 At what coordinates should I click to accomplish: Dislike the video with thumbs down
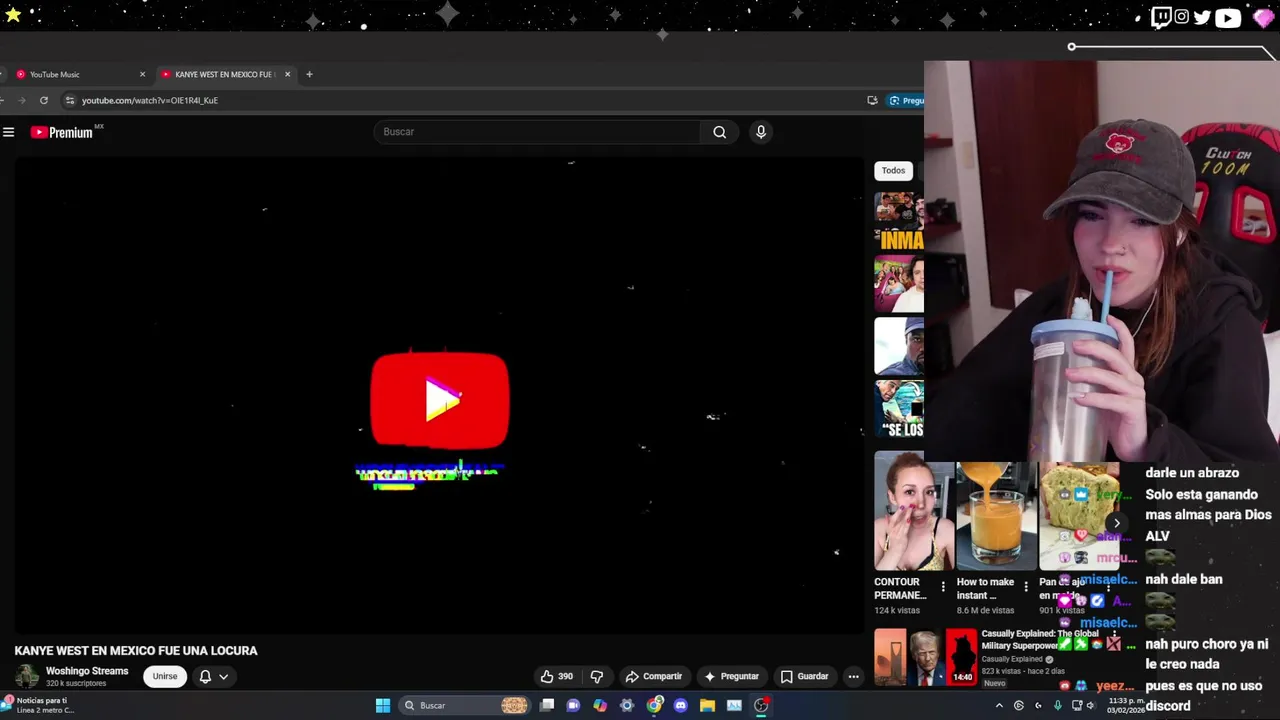(597, 676)
